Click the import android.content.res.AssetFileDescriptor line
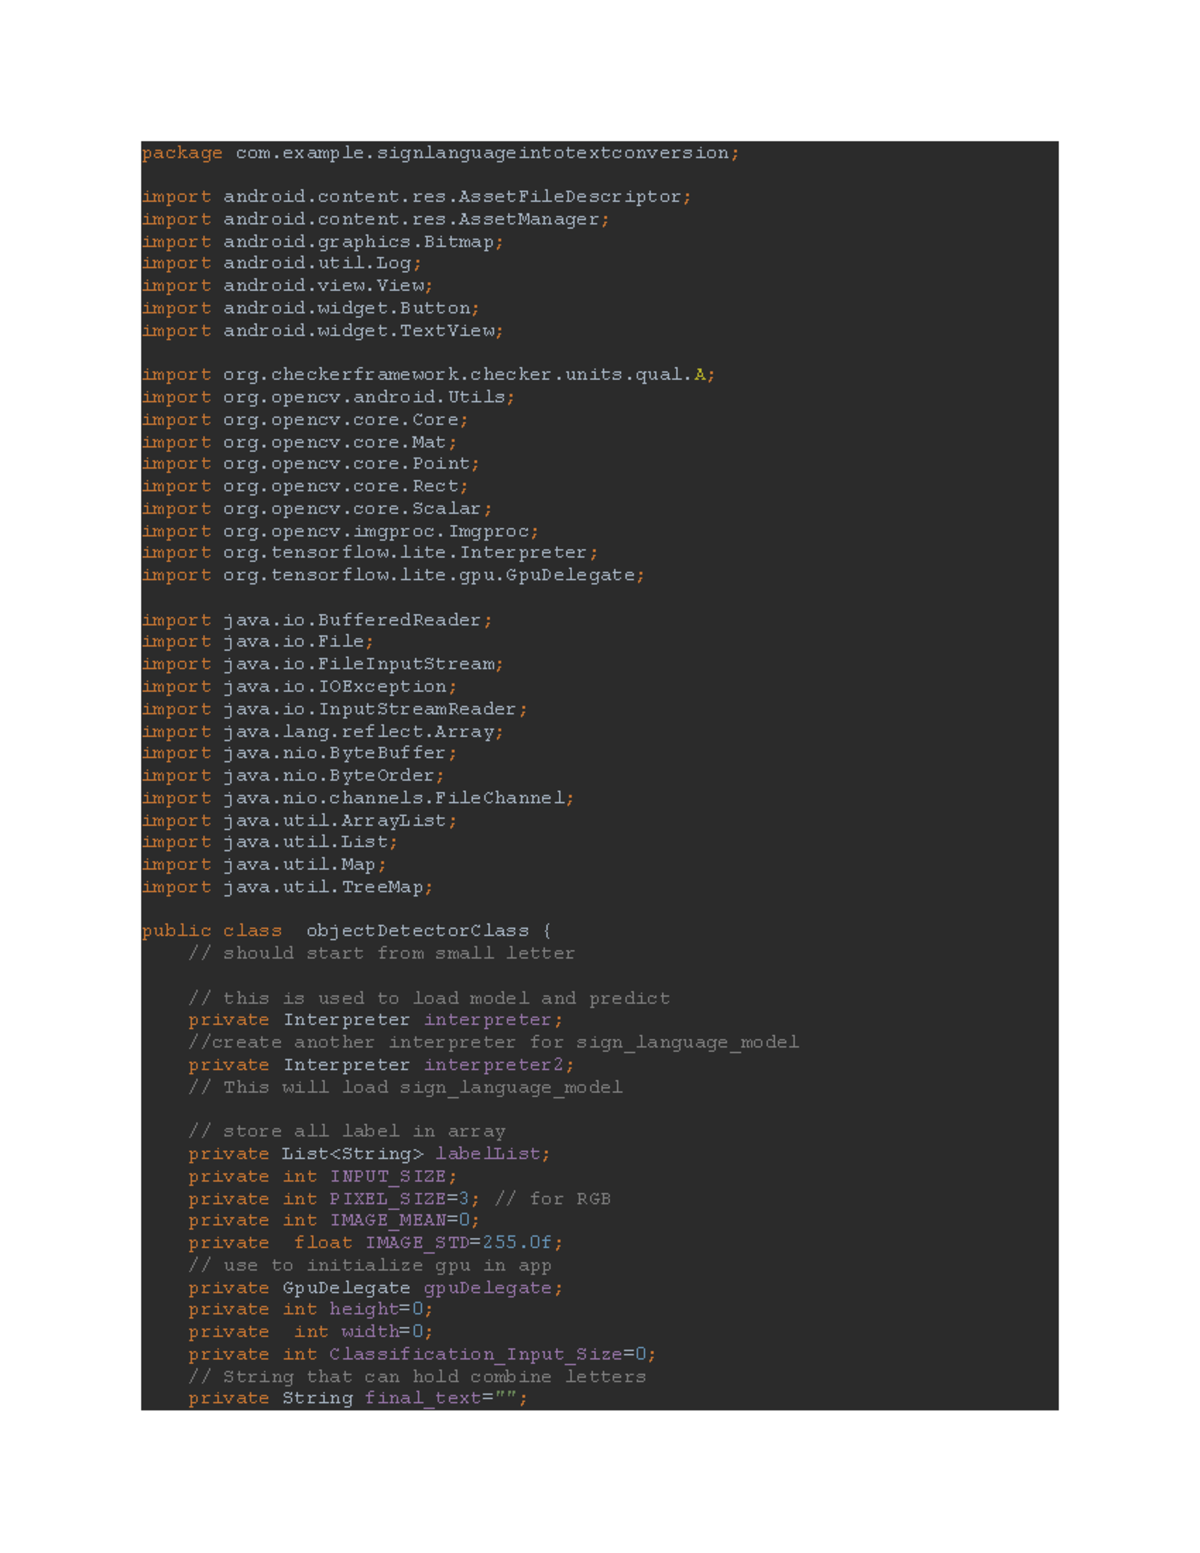Viewport: 1200px width, 1553px height. coord(416,197)
